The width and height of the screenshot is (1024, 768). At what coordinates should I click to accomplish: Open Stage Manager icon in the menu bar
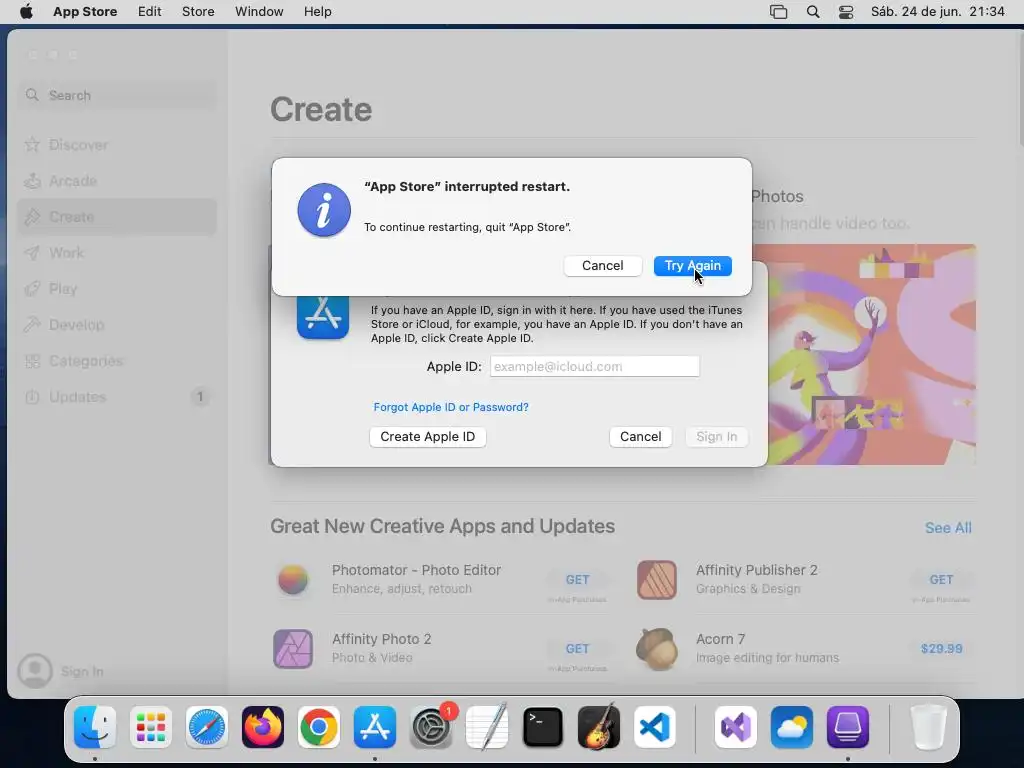pyautogui.click(x=778, y=12)
